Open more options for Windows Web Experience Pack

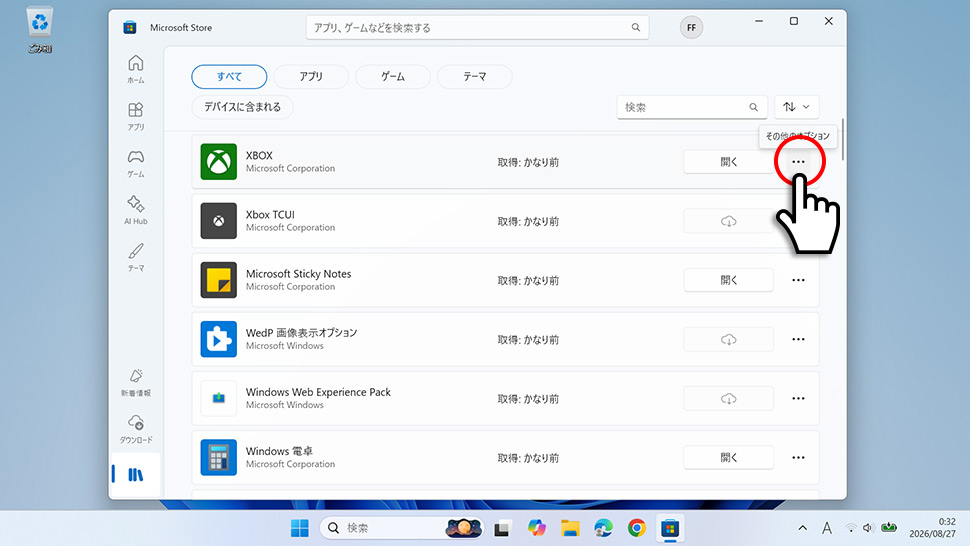click(x=798, y=399)
